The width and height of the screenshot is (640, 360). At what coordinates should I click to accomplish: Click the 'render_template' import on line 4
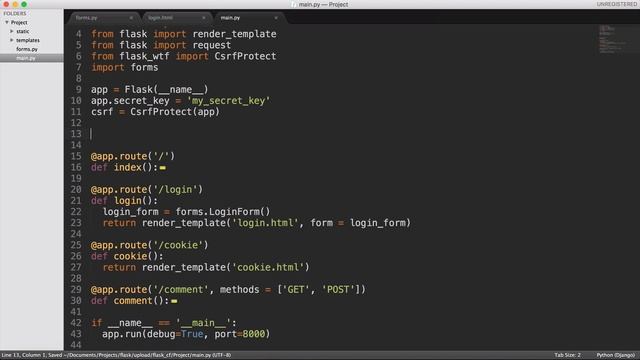coord(234,34)
